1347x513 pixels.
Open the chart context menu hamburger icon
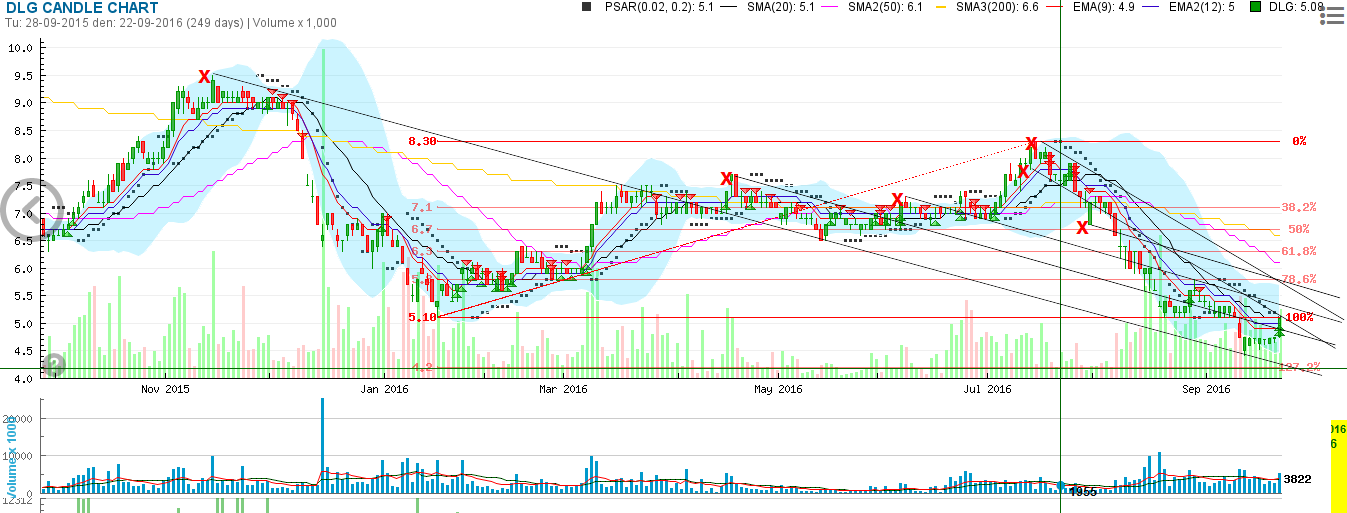coord(1331,15)
